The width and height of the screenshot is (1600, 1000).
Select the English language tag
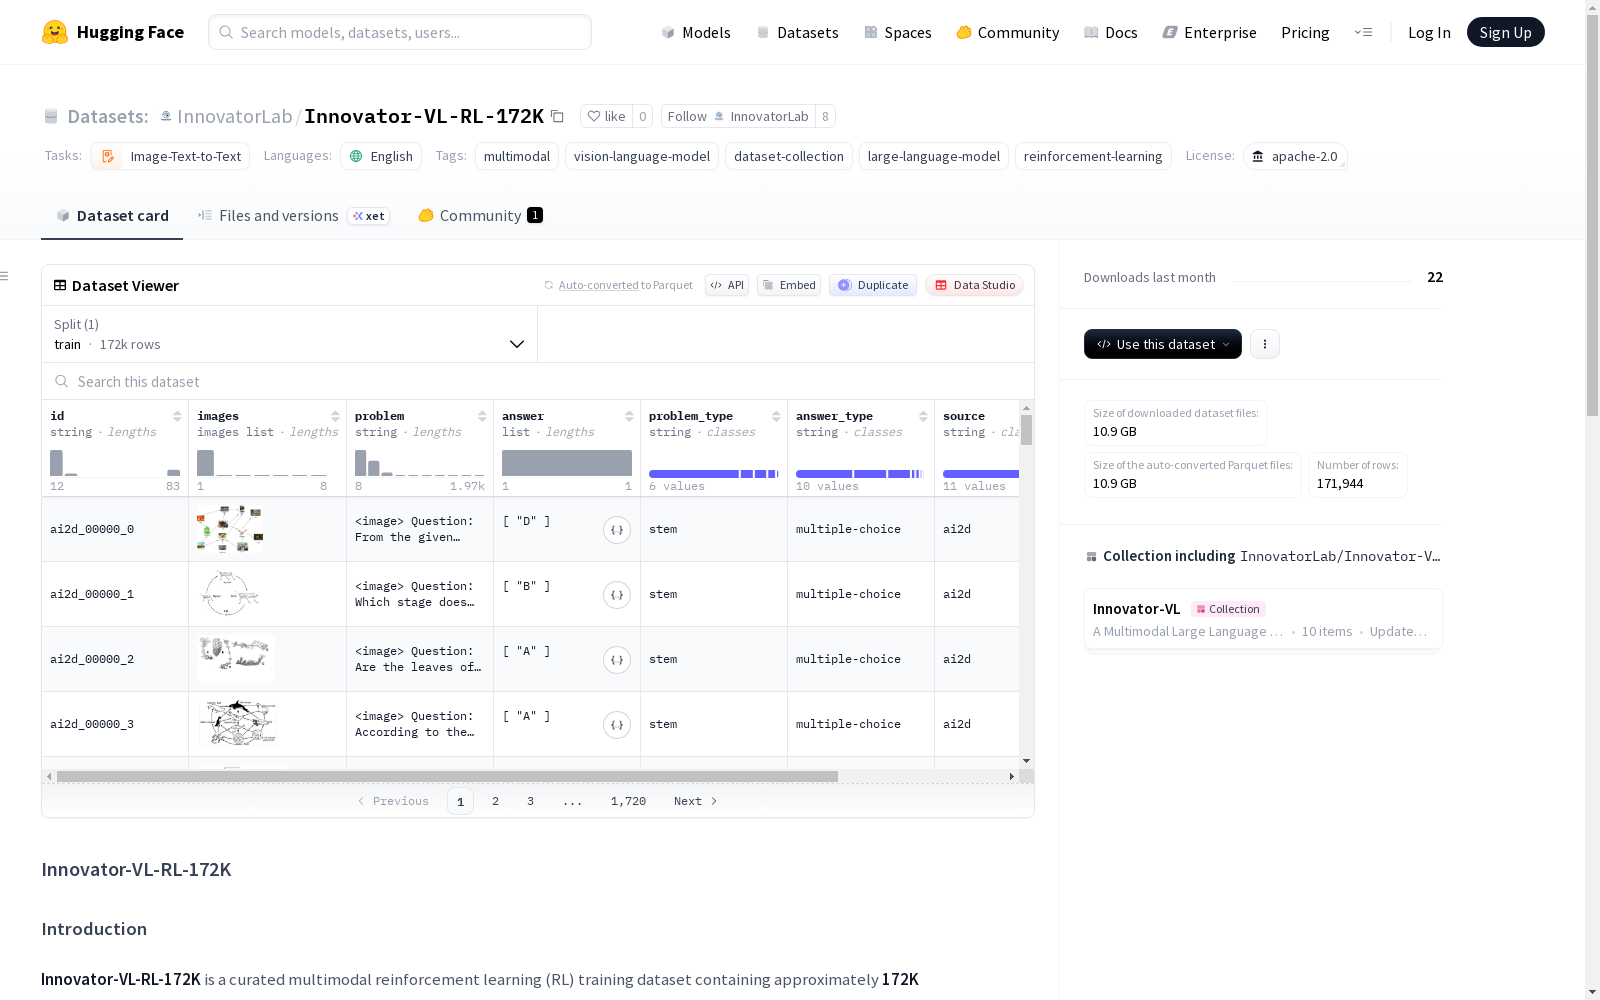381,156
